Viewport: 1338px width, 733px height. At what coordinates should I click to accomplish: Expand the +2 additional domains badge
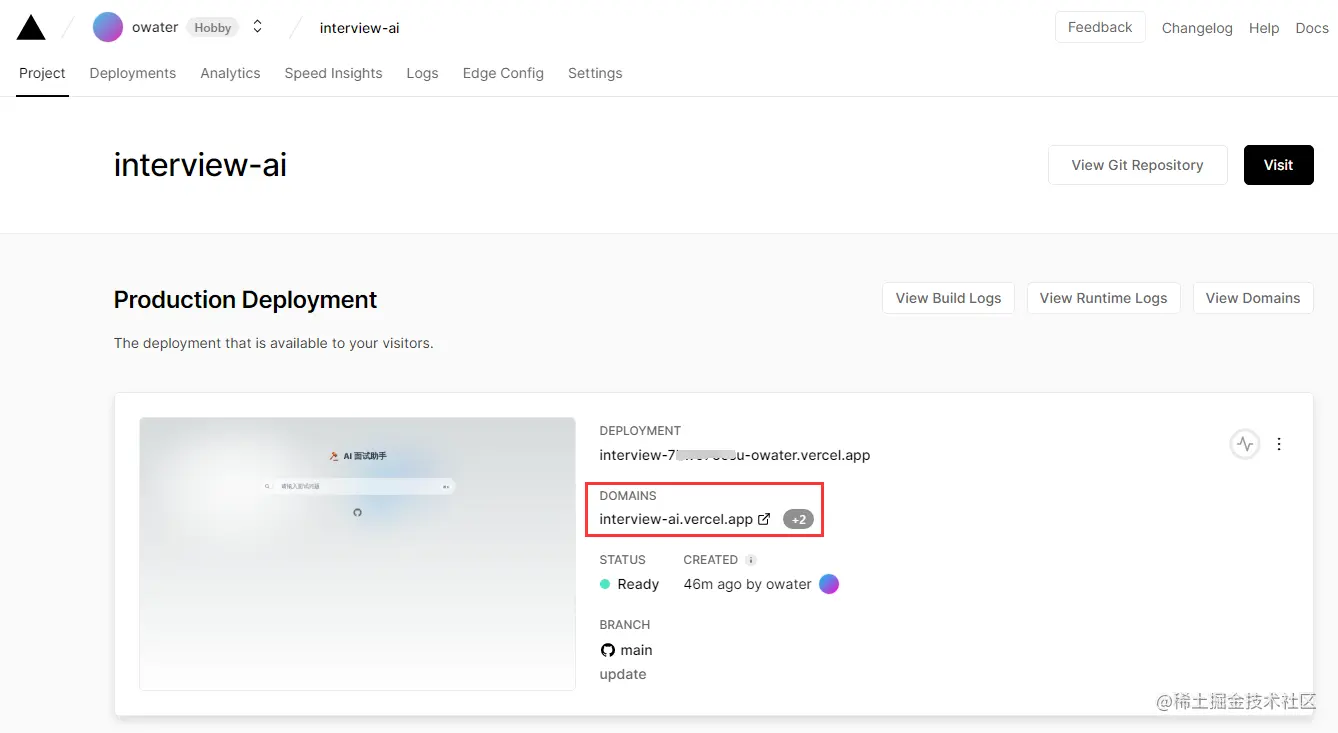pyautogui.click(x=798, y=519)
